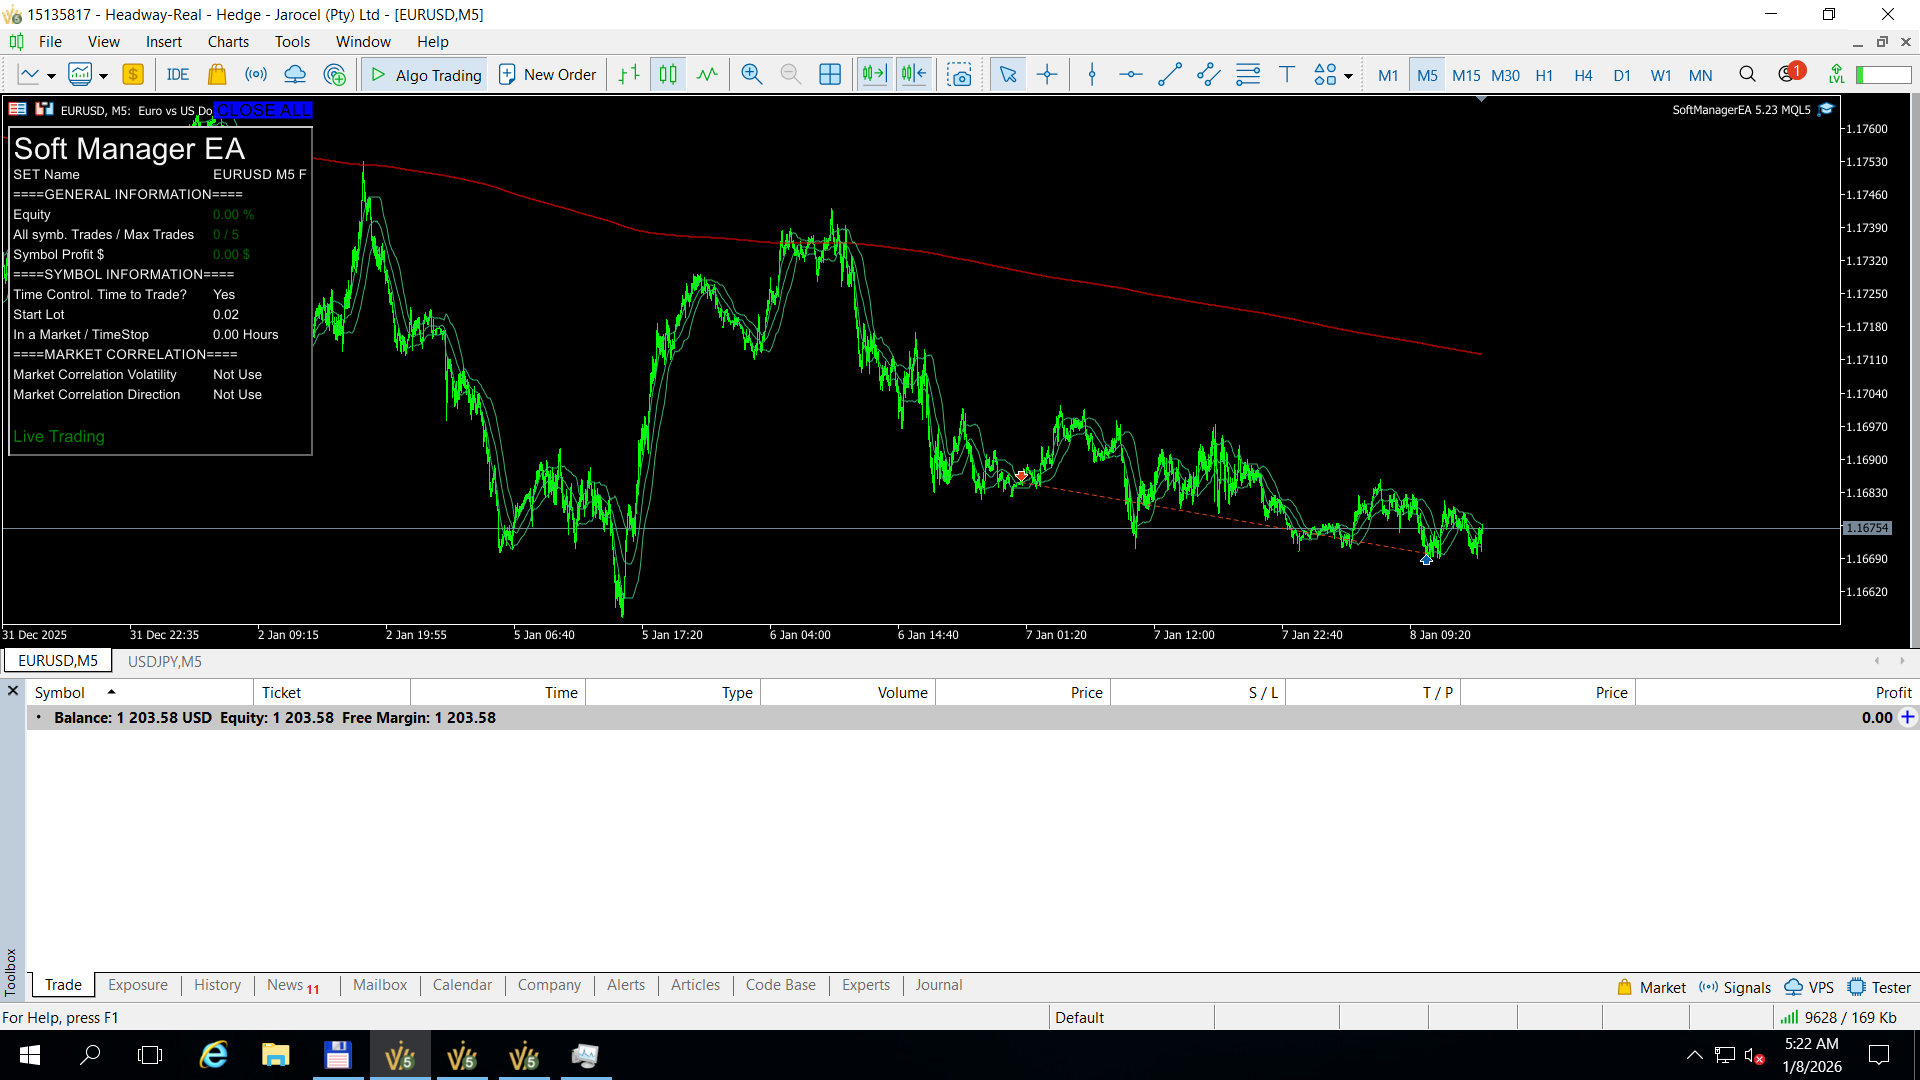The height and width of the screenshot is (1080, 1920).
Task: Switch chart to candlestick display mode
Action: coord(668,74)
